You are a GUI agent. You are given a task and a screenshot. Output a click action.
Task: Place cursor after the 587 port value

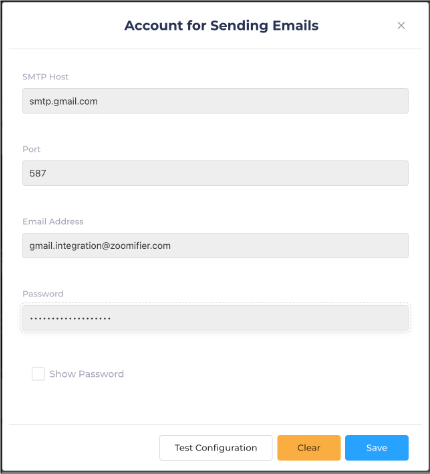click(47, 173)
